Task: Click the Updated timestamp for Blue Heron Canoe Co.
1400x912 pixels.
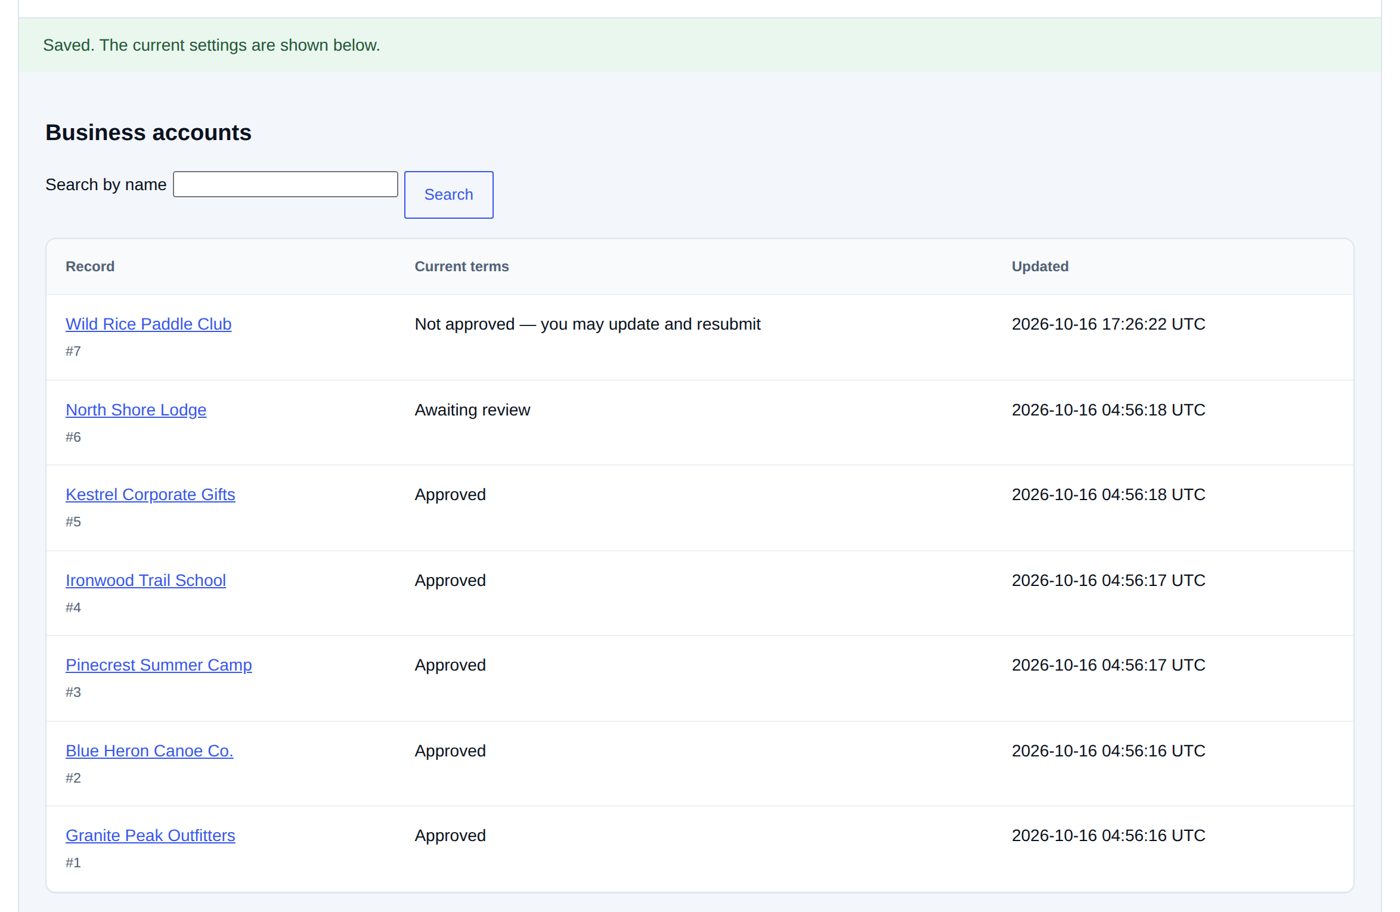Action: tap(1108, 751)
